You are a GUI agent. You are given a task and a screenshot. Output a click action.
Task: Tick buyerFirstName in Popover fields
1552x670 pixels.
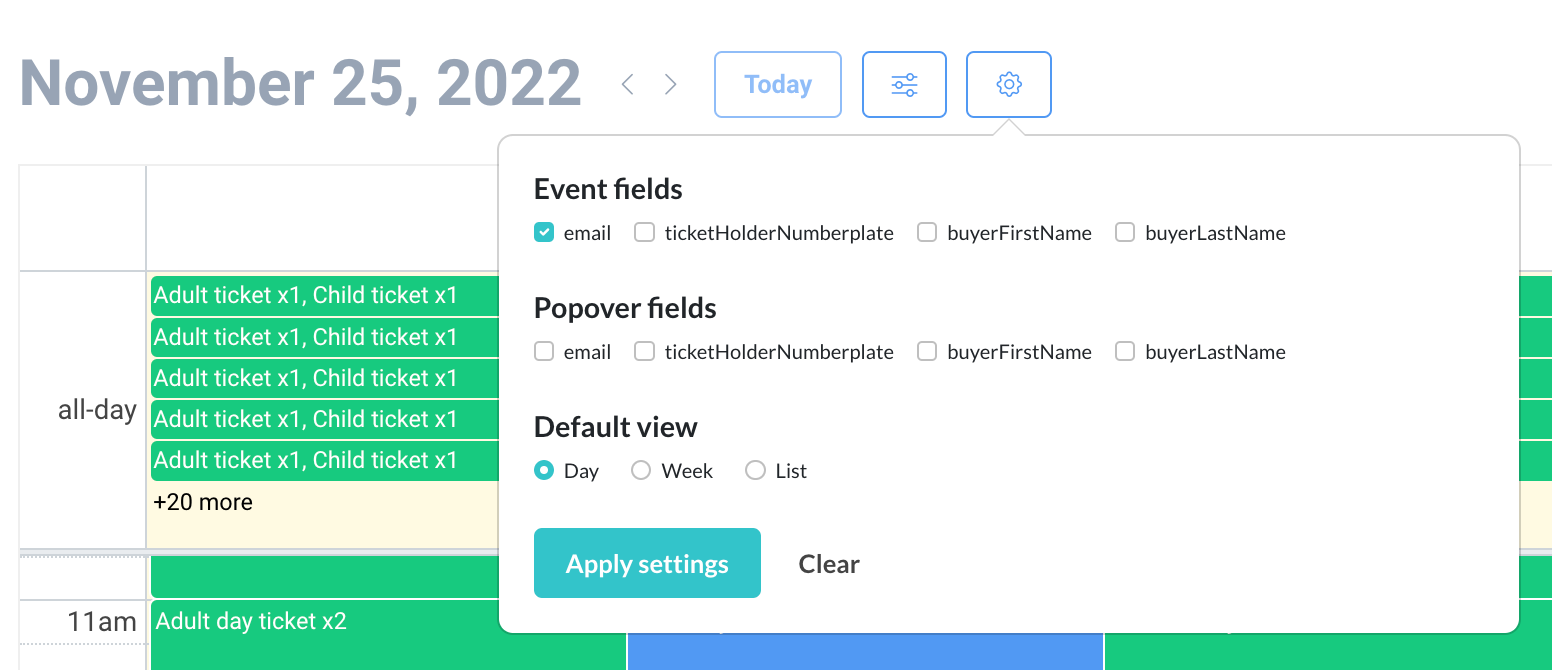coord(928,352)
